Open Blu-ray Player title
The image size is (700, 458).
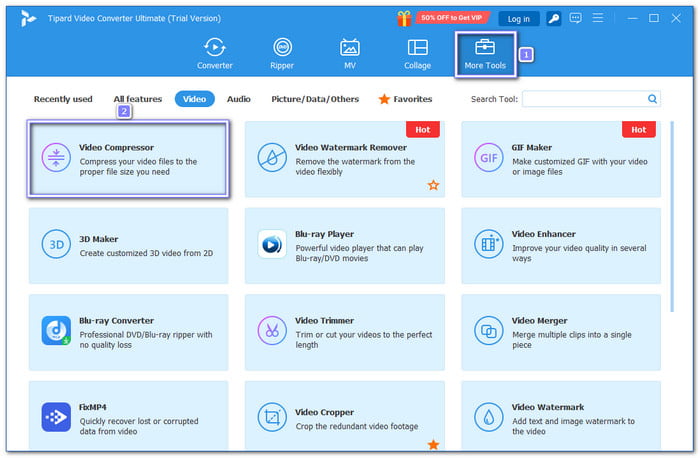(x=325, y=234)
